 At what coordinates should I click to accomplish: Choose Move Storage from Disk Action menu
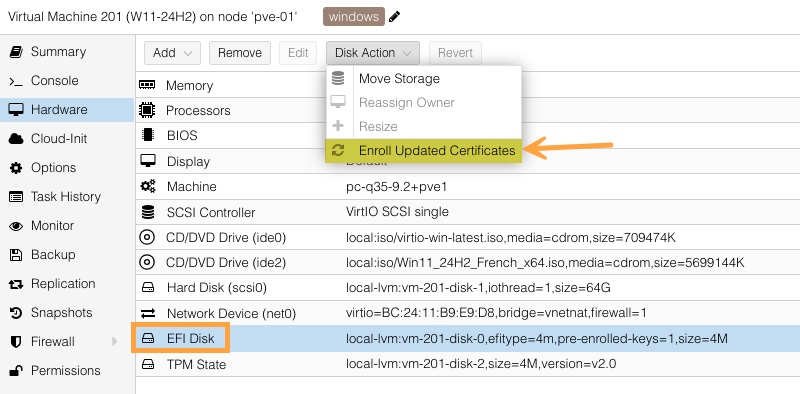(x=423, y=79)
